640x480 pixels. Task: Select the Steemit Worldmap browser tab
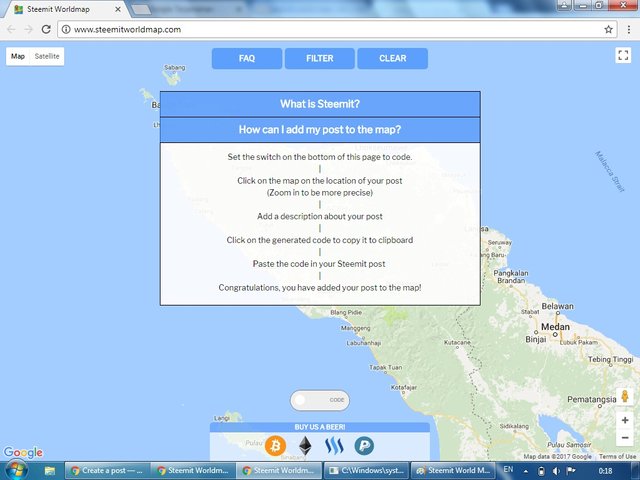[65, 9]
